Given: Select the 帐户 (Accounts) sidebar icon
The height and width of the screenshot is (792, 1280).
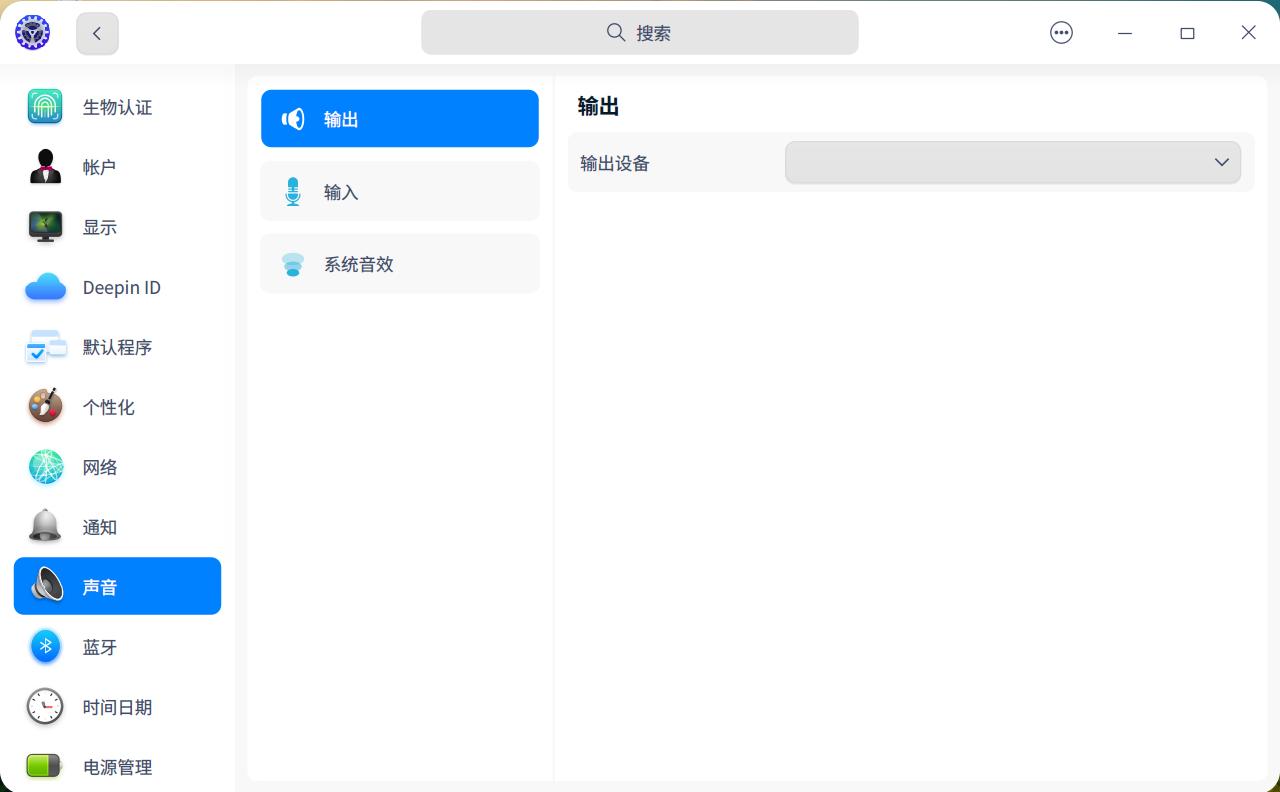Looking at the screenshot, I should click(x=45, y=166).
